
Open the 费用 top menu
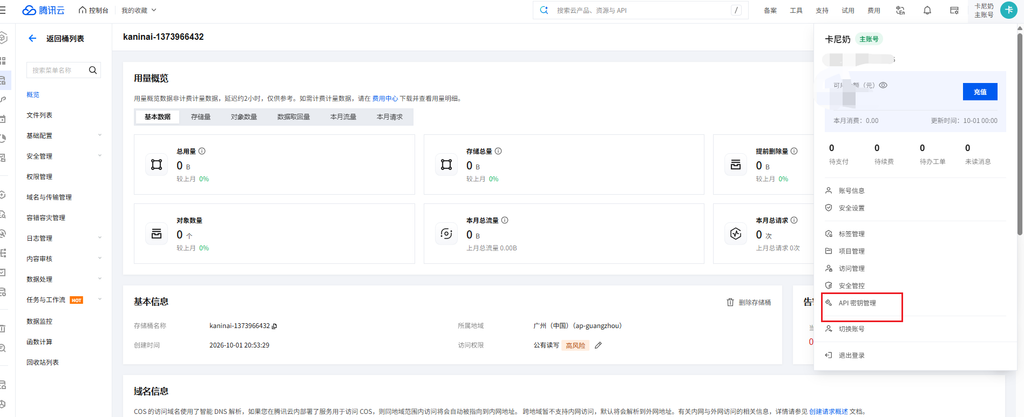873,10
